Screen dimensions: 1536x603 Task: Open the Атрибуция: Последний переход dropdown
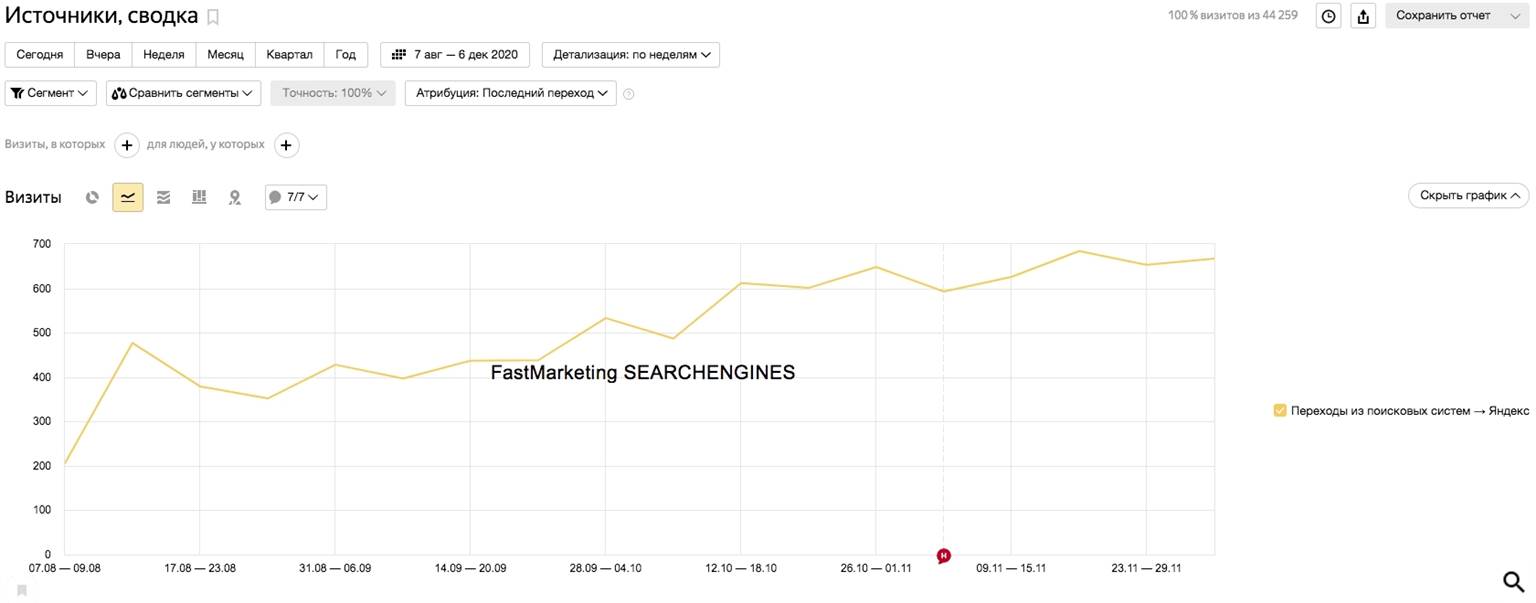click(x=510, y=93)
